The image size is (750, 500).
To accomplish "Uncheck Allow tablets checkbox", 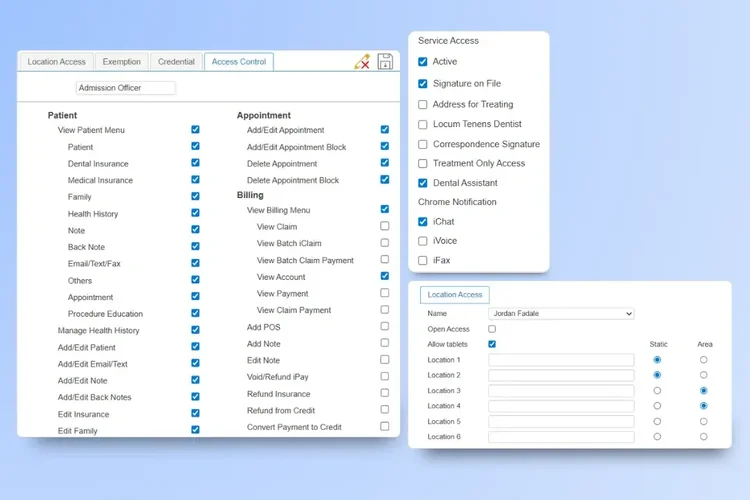I will [492, 344].
